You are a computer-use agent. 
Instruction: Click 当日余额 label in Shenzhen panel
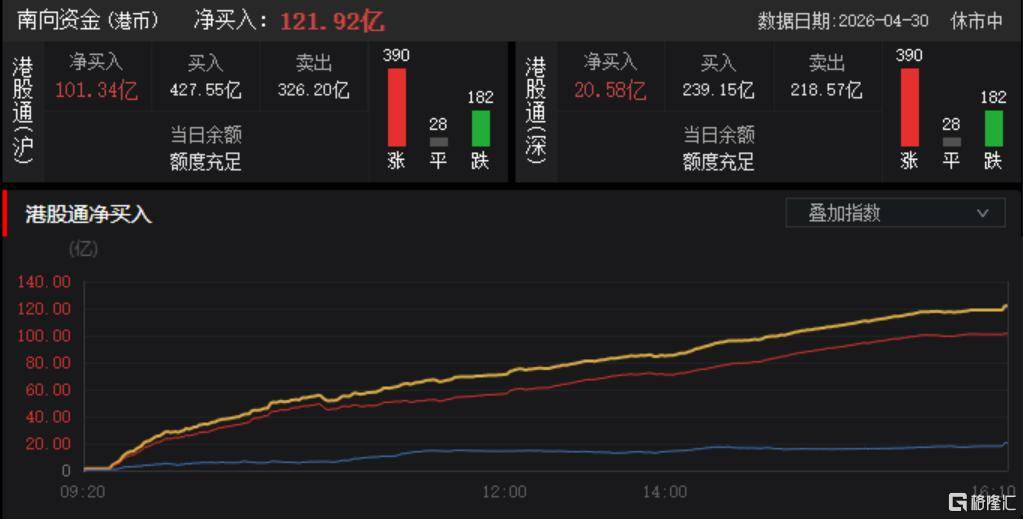[718, 135]
